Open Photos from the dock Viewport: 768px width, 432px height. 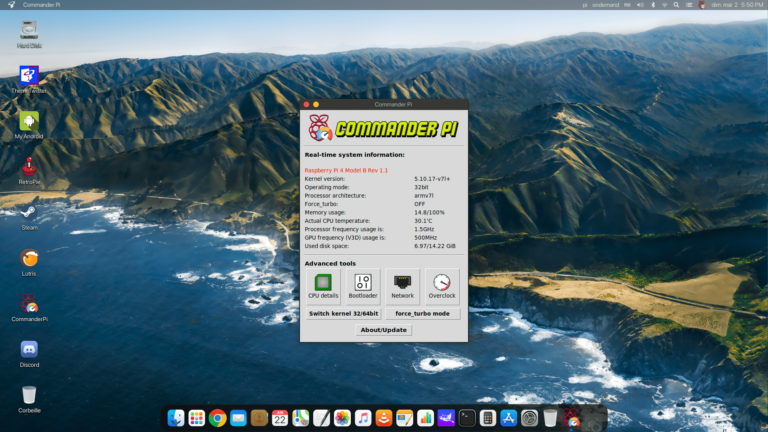pos(342,418)
